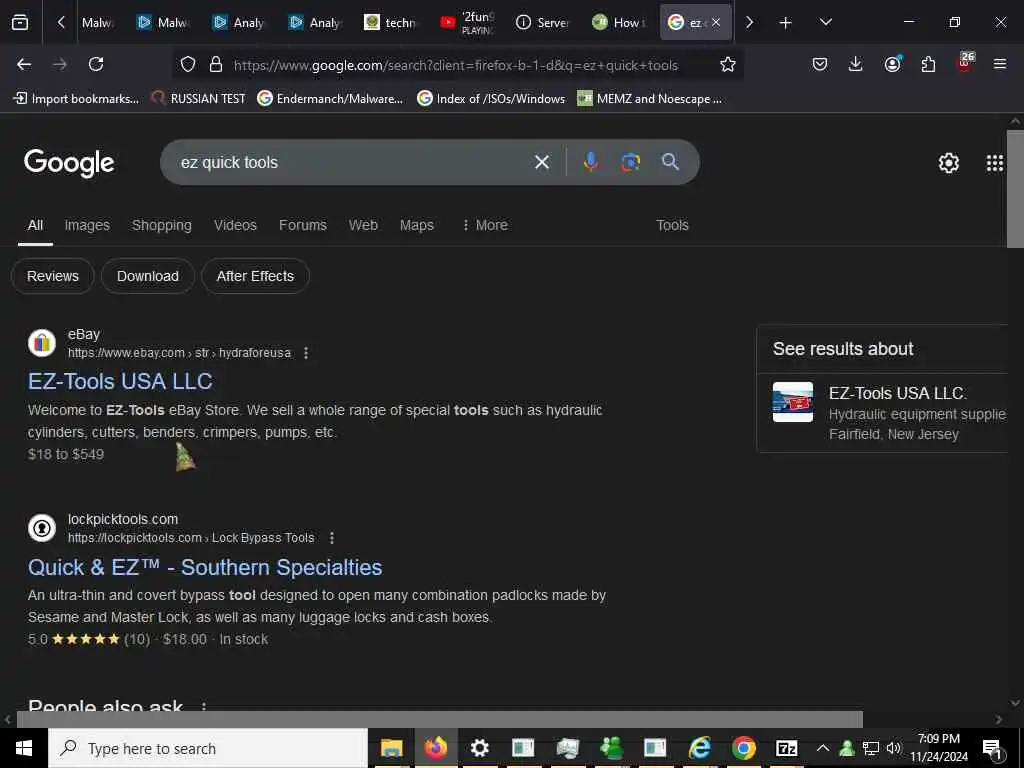Open File Explorer from taskbar
This screenshot has width=1024, height=768.
tap(392, 748)
